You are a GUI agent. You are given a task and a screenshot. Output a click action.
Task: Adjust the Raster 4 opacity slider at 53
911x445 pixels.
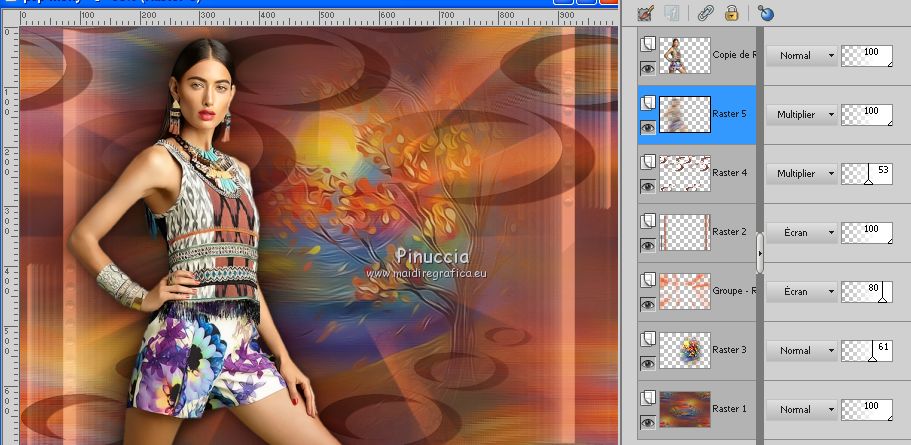click(x=868, y=173)
